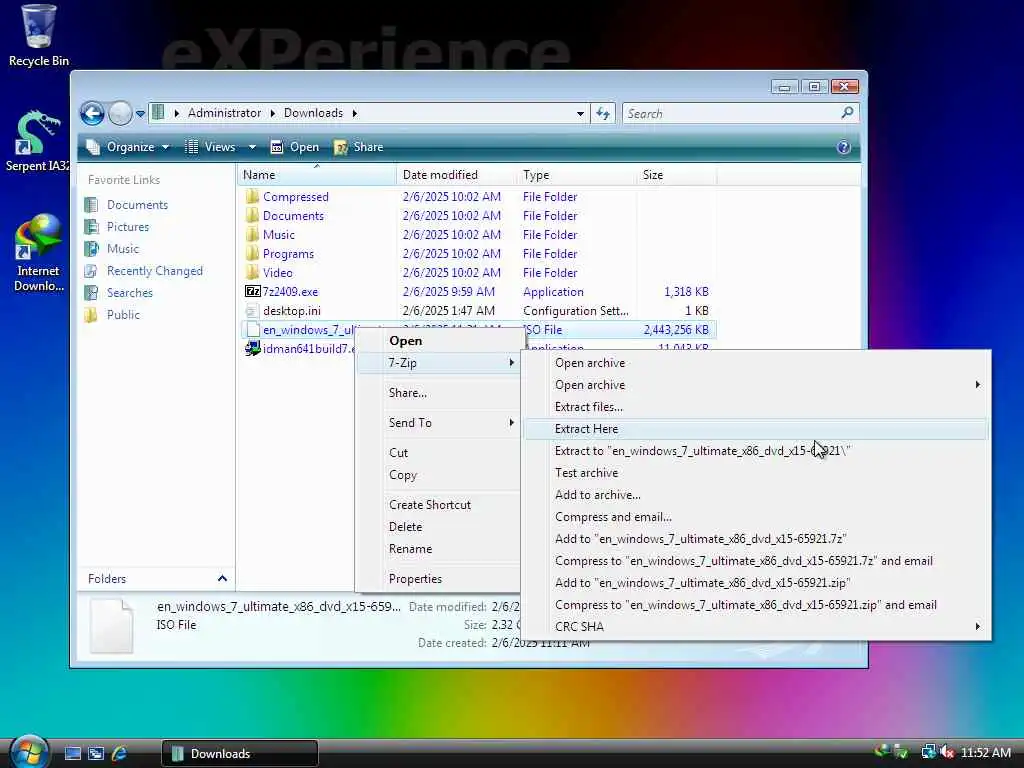
Task: Open the Explorer Help question mark icon
Action: [843, 147]
